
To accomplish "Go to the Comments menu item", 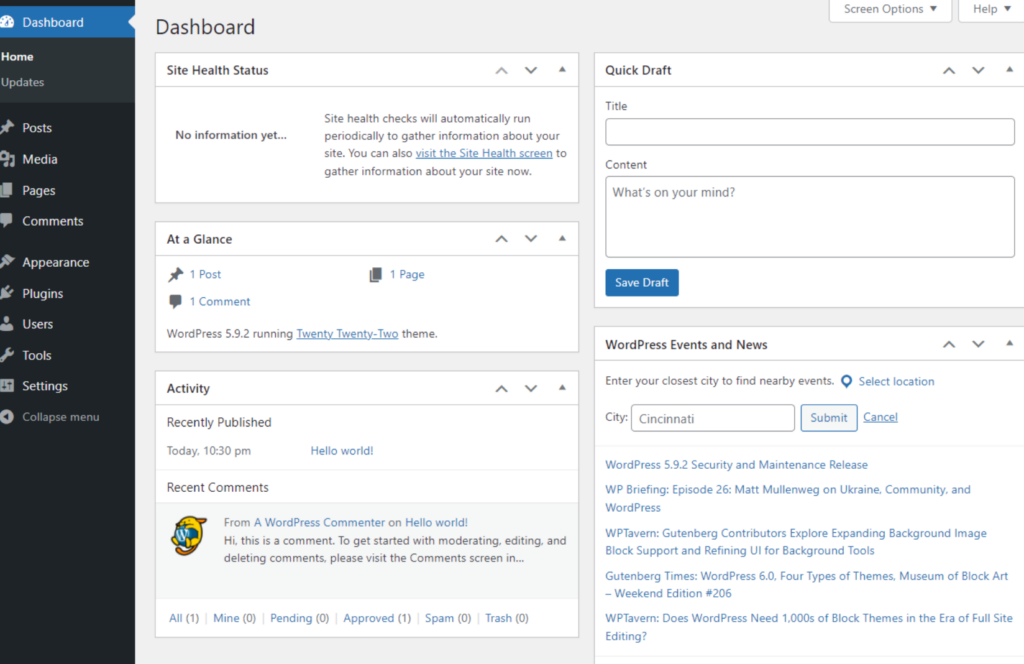I will 52,221.
